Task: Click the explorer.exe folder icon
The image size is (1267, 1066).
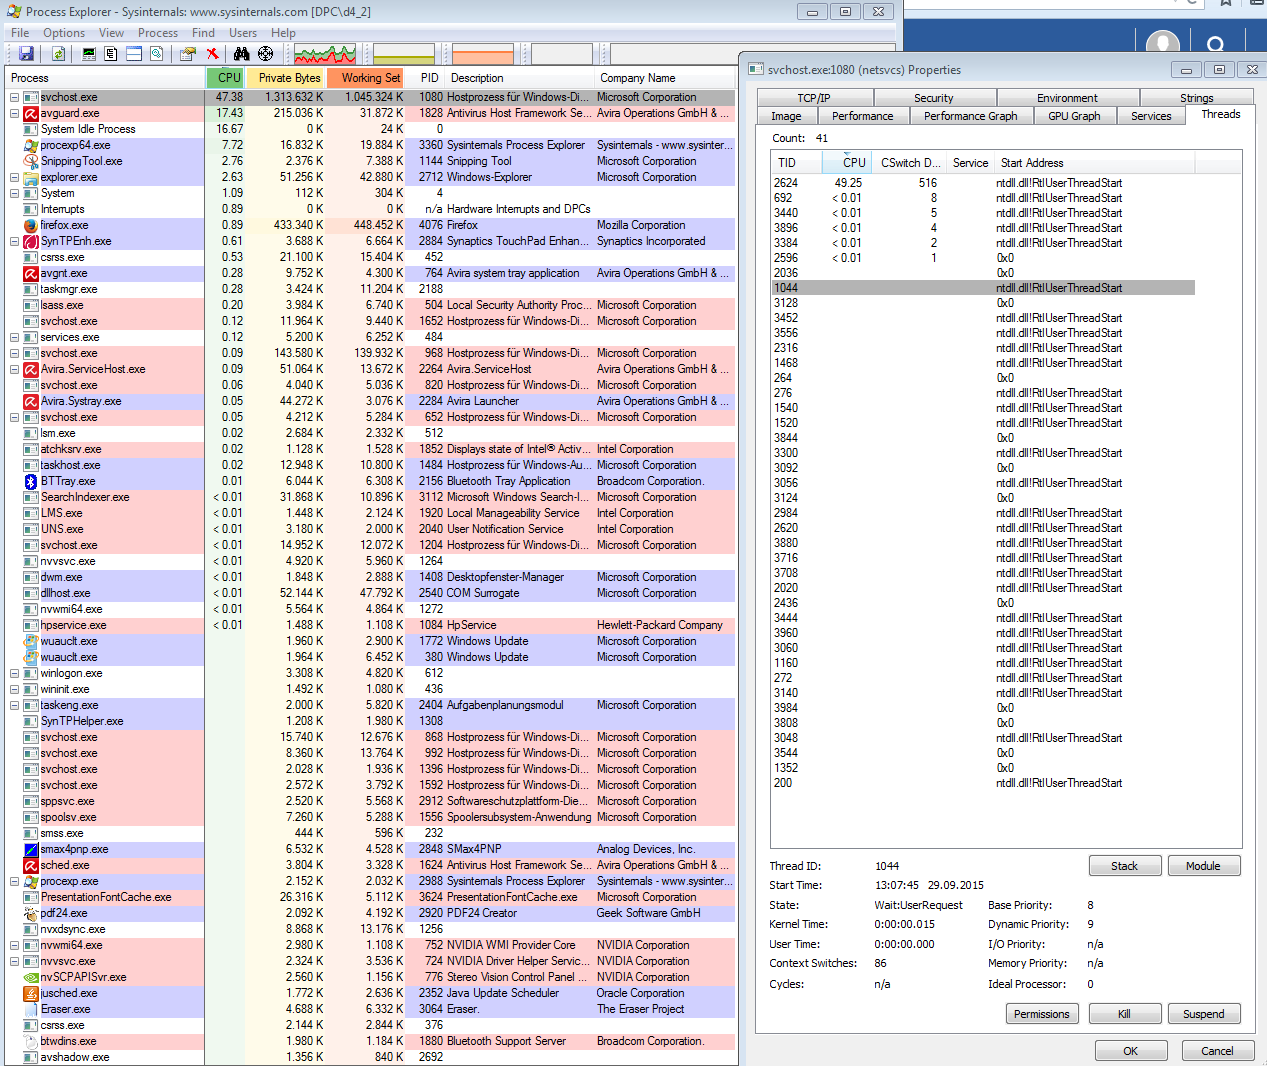Action: (x=31, y=177)
